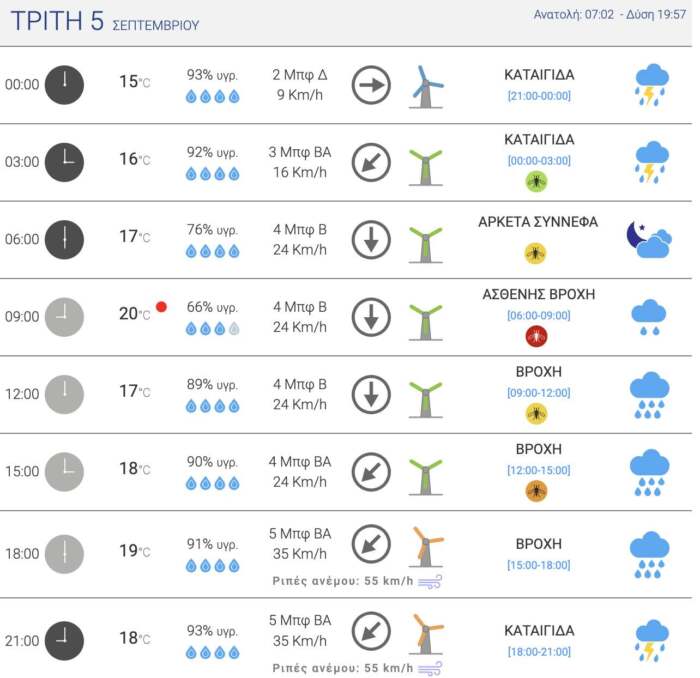The width and height of the screenshot is (700, 678).
Task: Click the west wind arrow at 00:00
Action: [371, 85]
